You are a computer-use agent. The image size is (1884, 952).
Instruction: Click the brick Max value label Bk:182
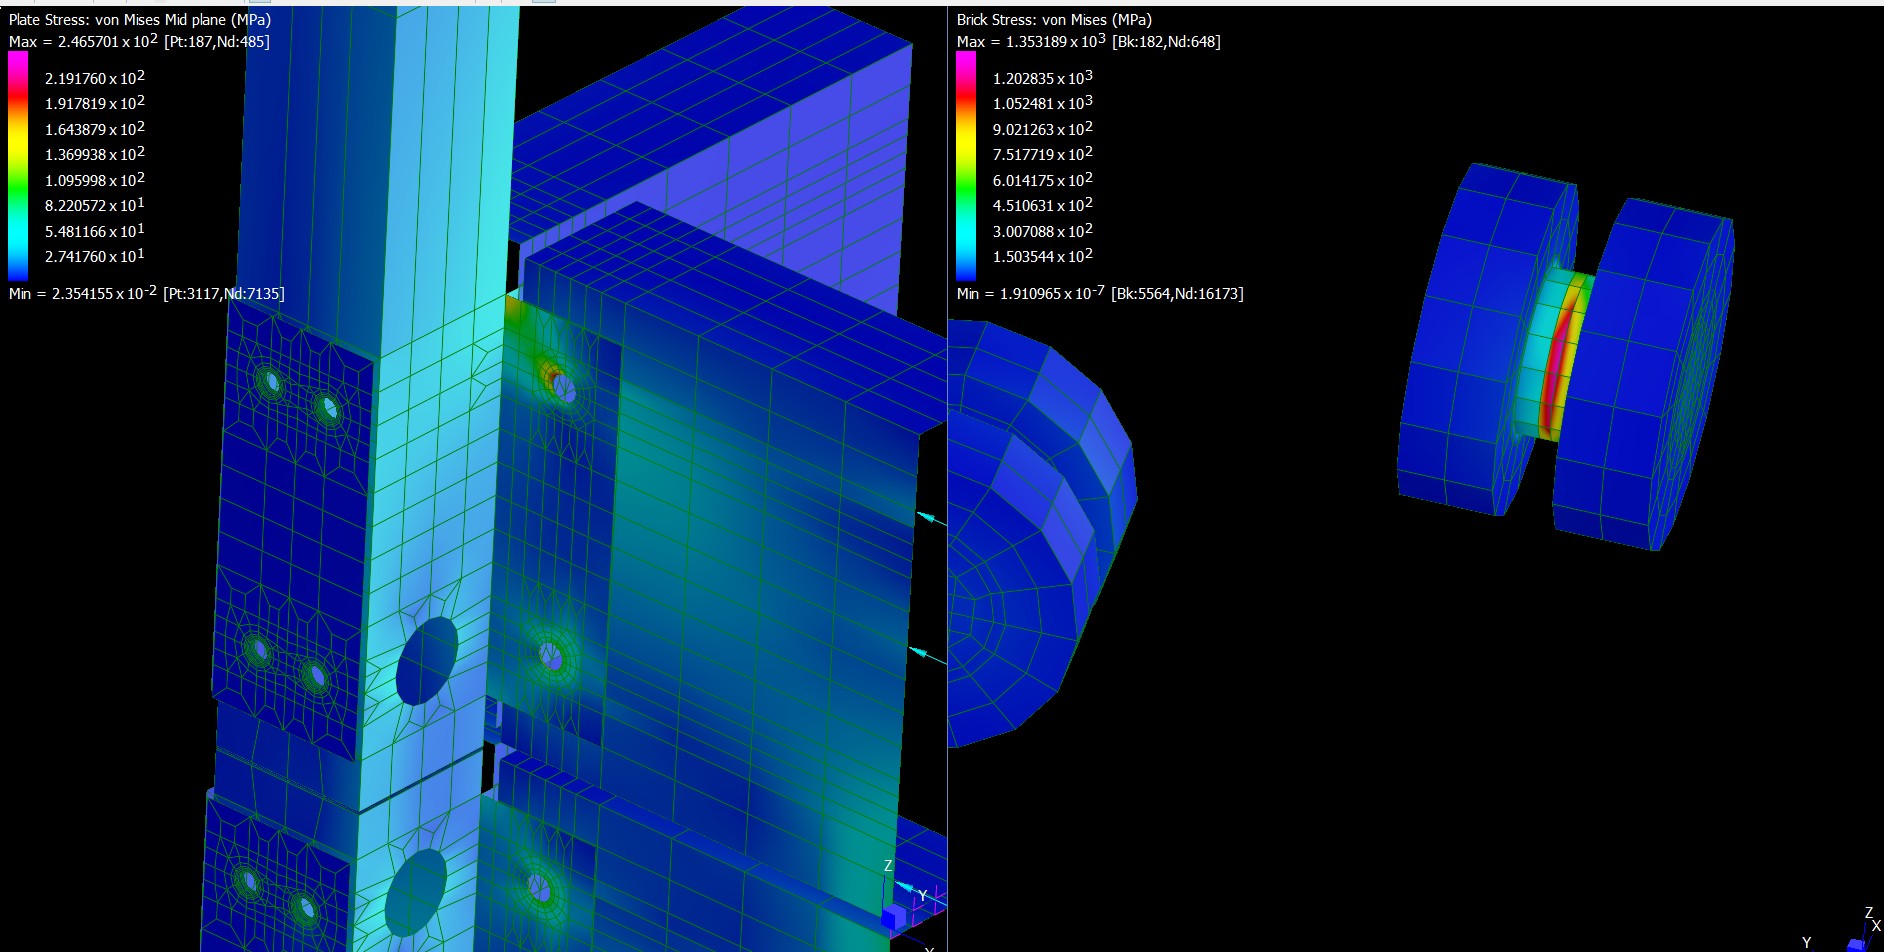click(1088, 41)
